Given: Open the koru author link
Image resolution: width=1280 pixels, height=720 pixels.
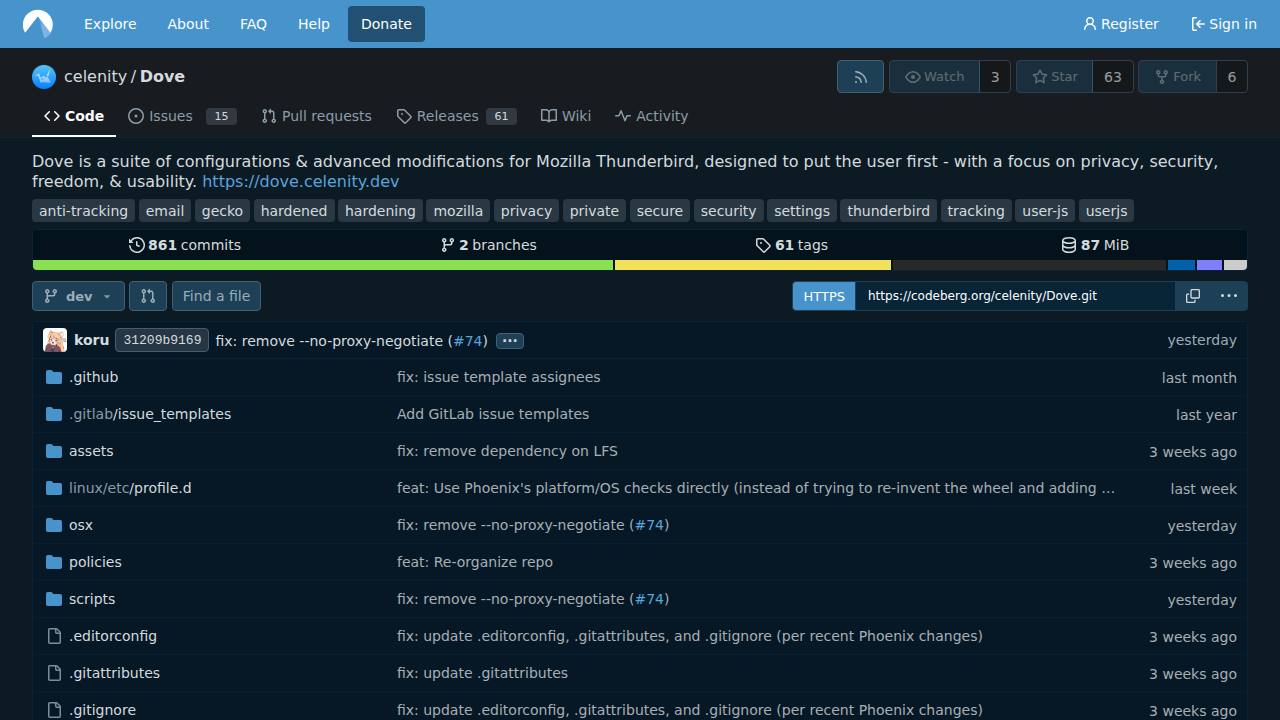Looking at the screenshot, I should click(91, 340).
